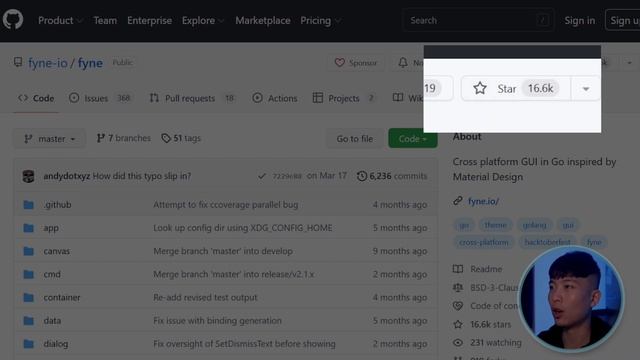The image size is (640, 360).
Task: Visit the fyne.io/ website link
Action: (483, 201)
